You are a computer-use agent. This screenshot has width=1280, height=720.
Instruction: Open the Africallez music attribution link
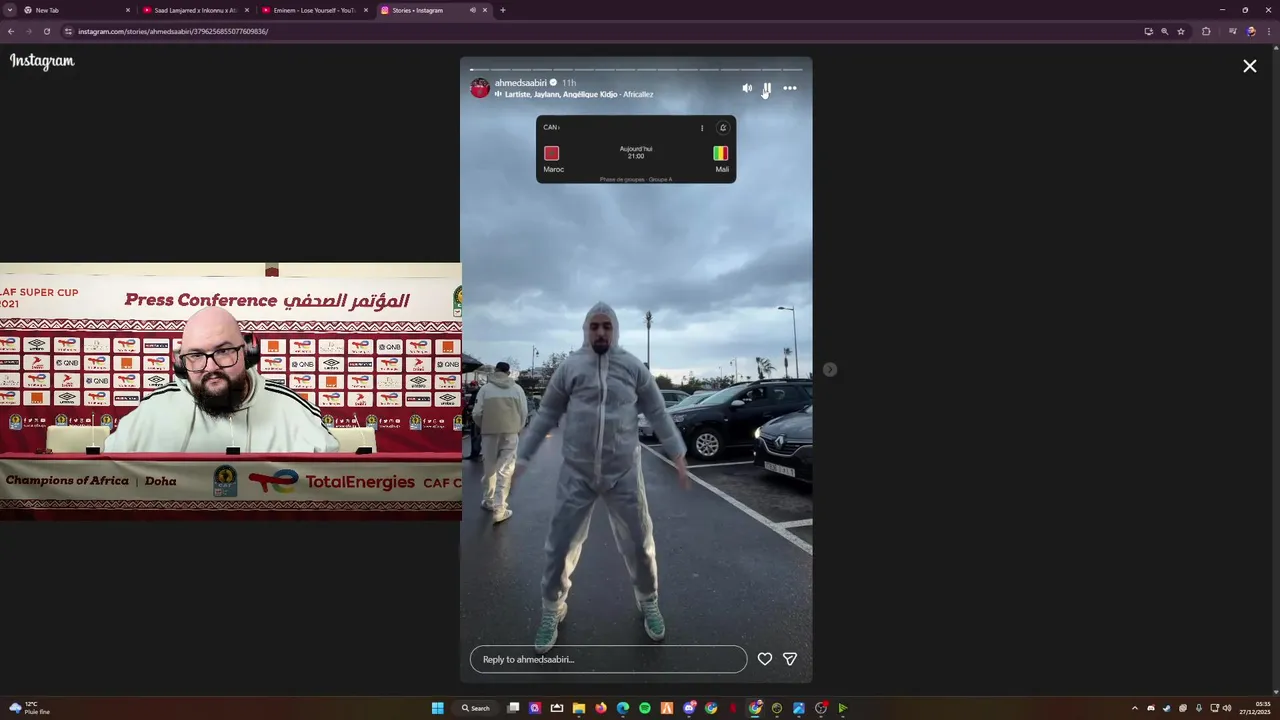[x=574, y=94]
